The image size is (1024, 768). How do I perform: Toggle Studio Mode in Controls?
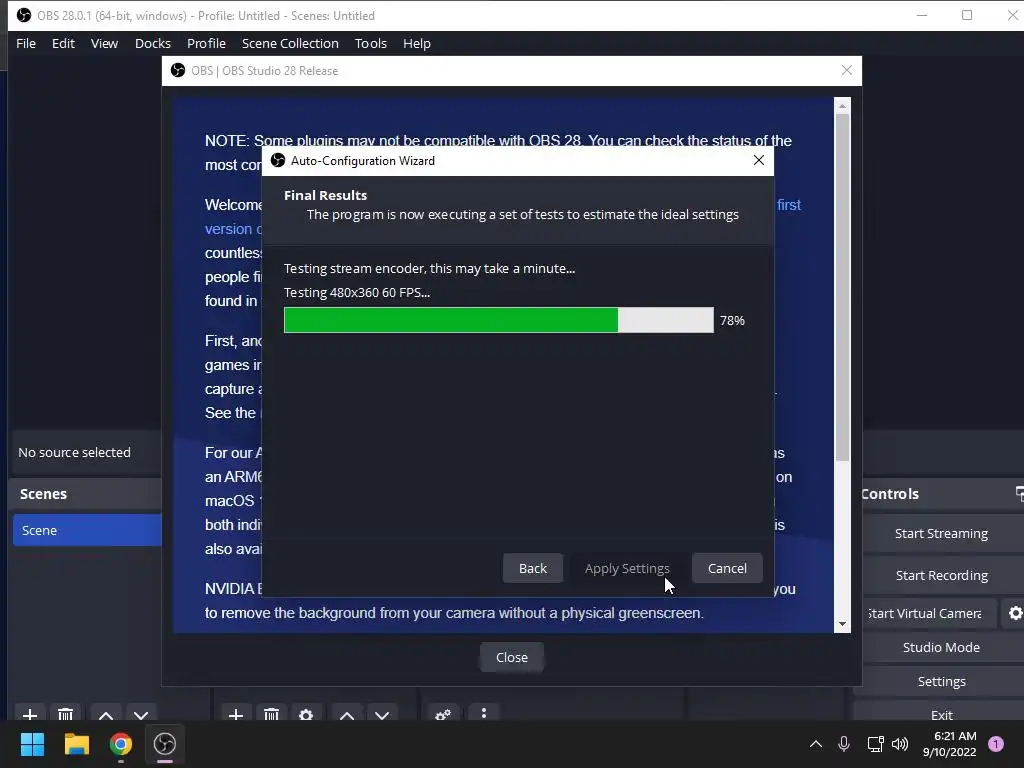pyautogui.click(x=941, y=647)
